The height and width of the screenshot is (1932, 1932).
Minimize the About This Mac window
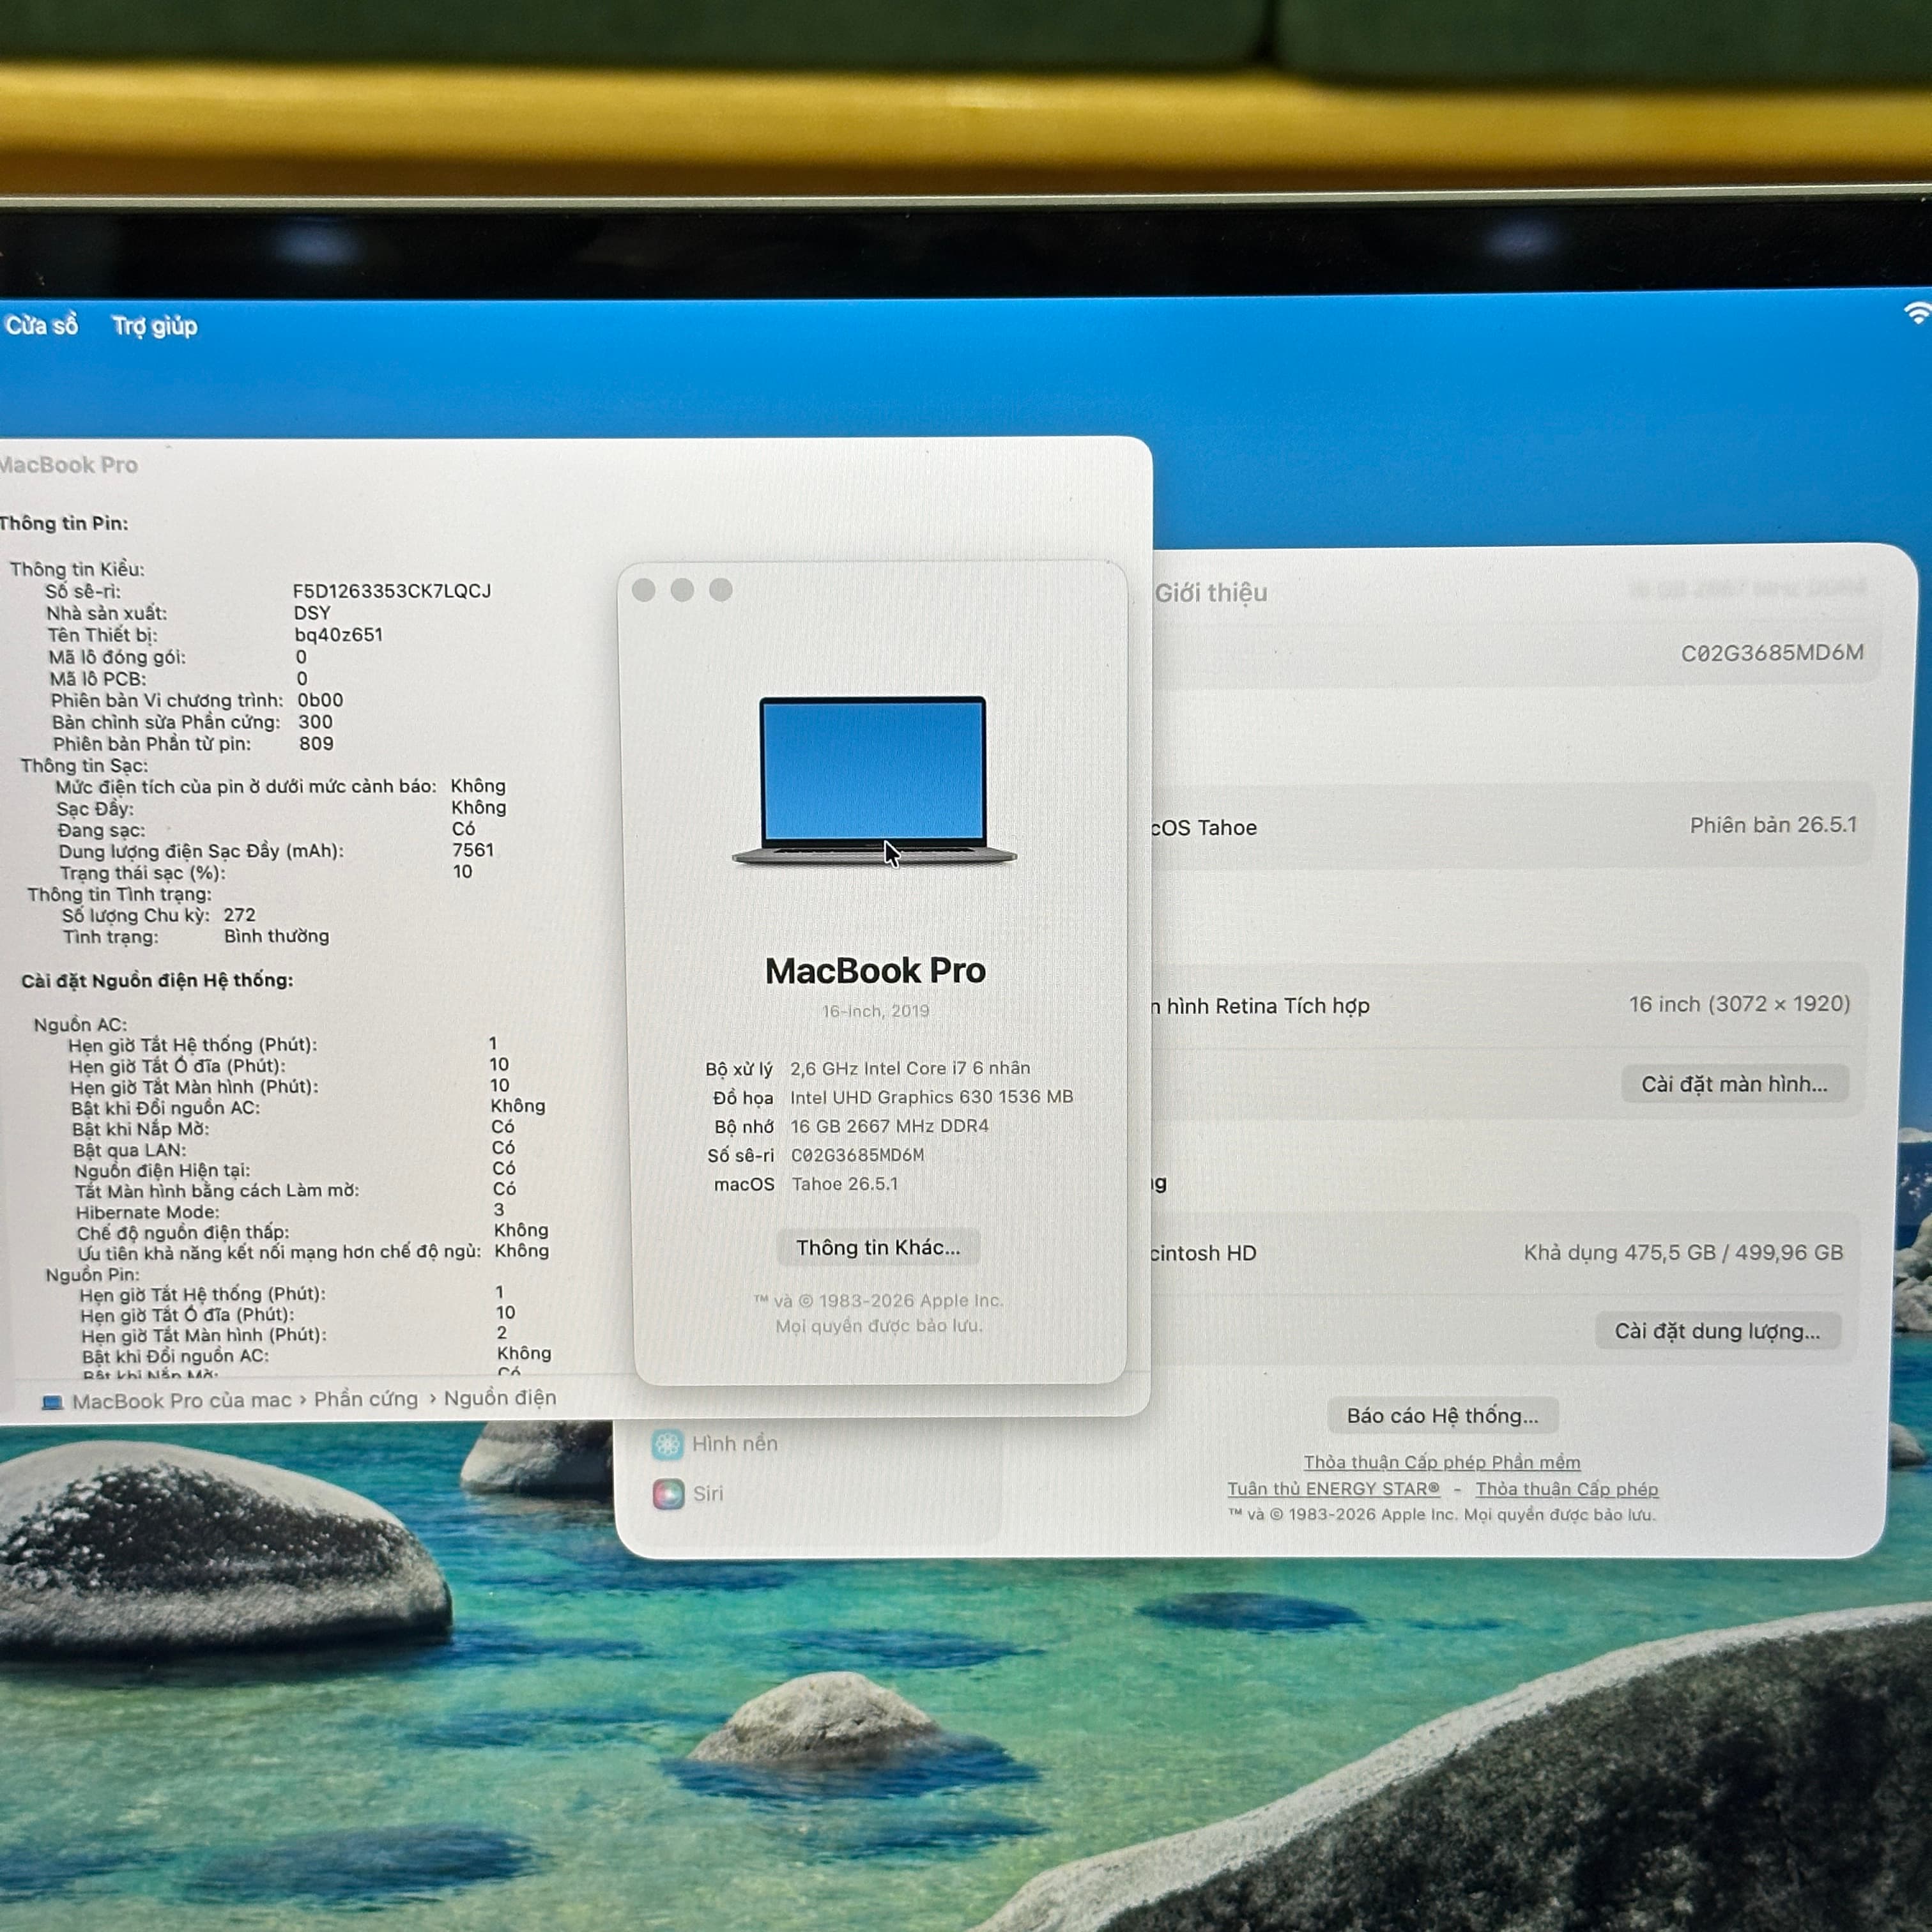point(682,590)
